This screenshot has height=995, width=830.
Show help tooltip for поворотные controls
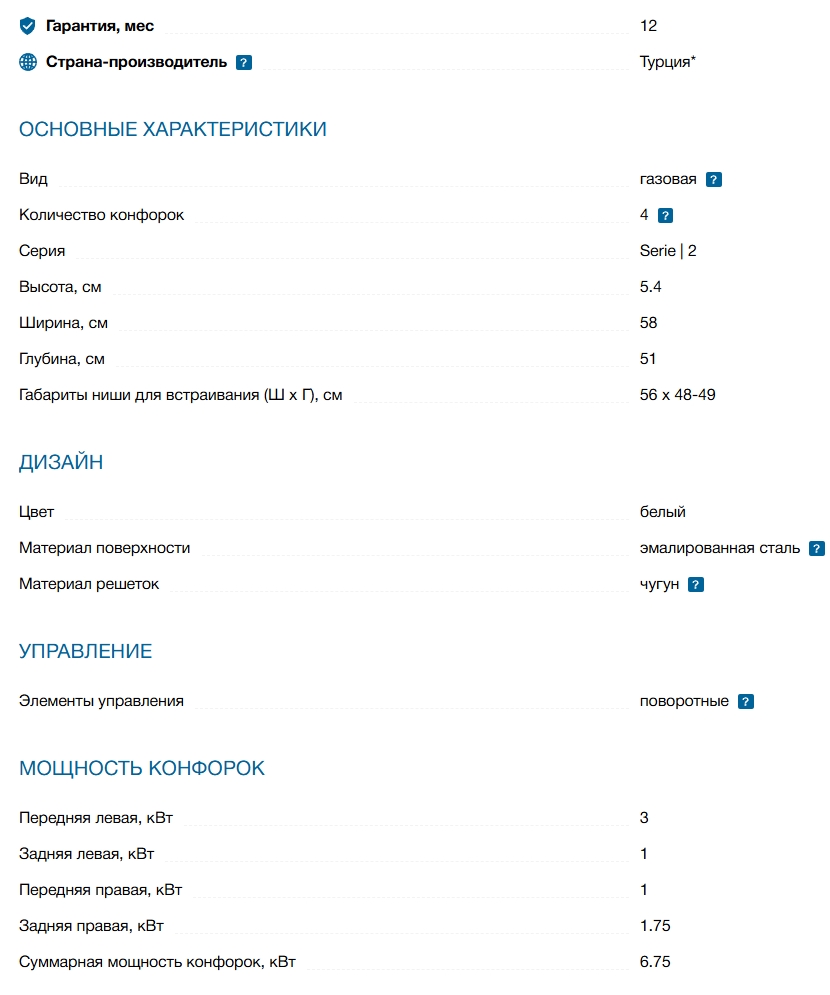[745, 702]
